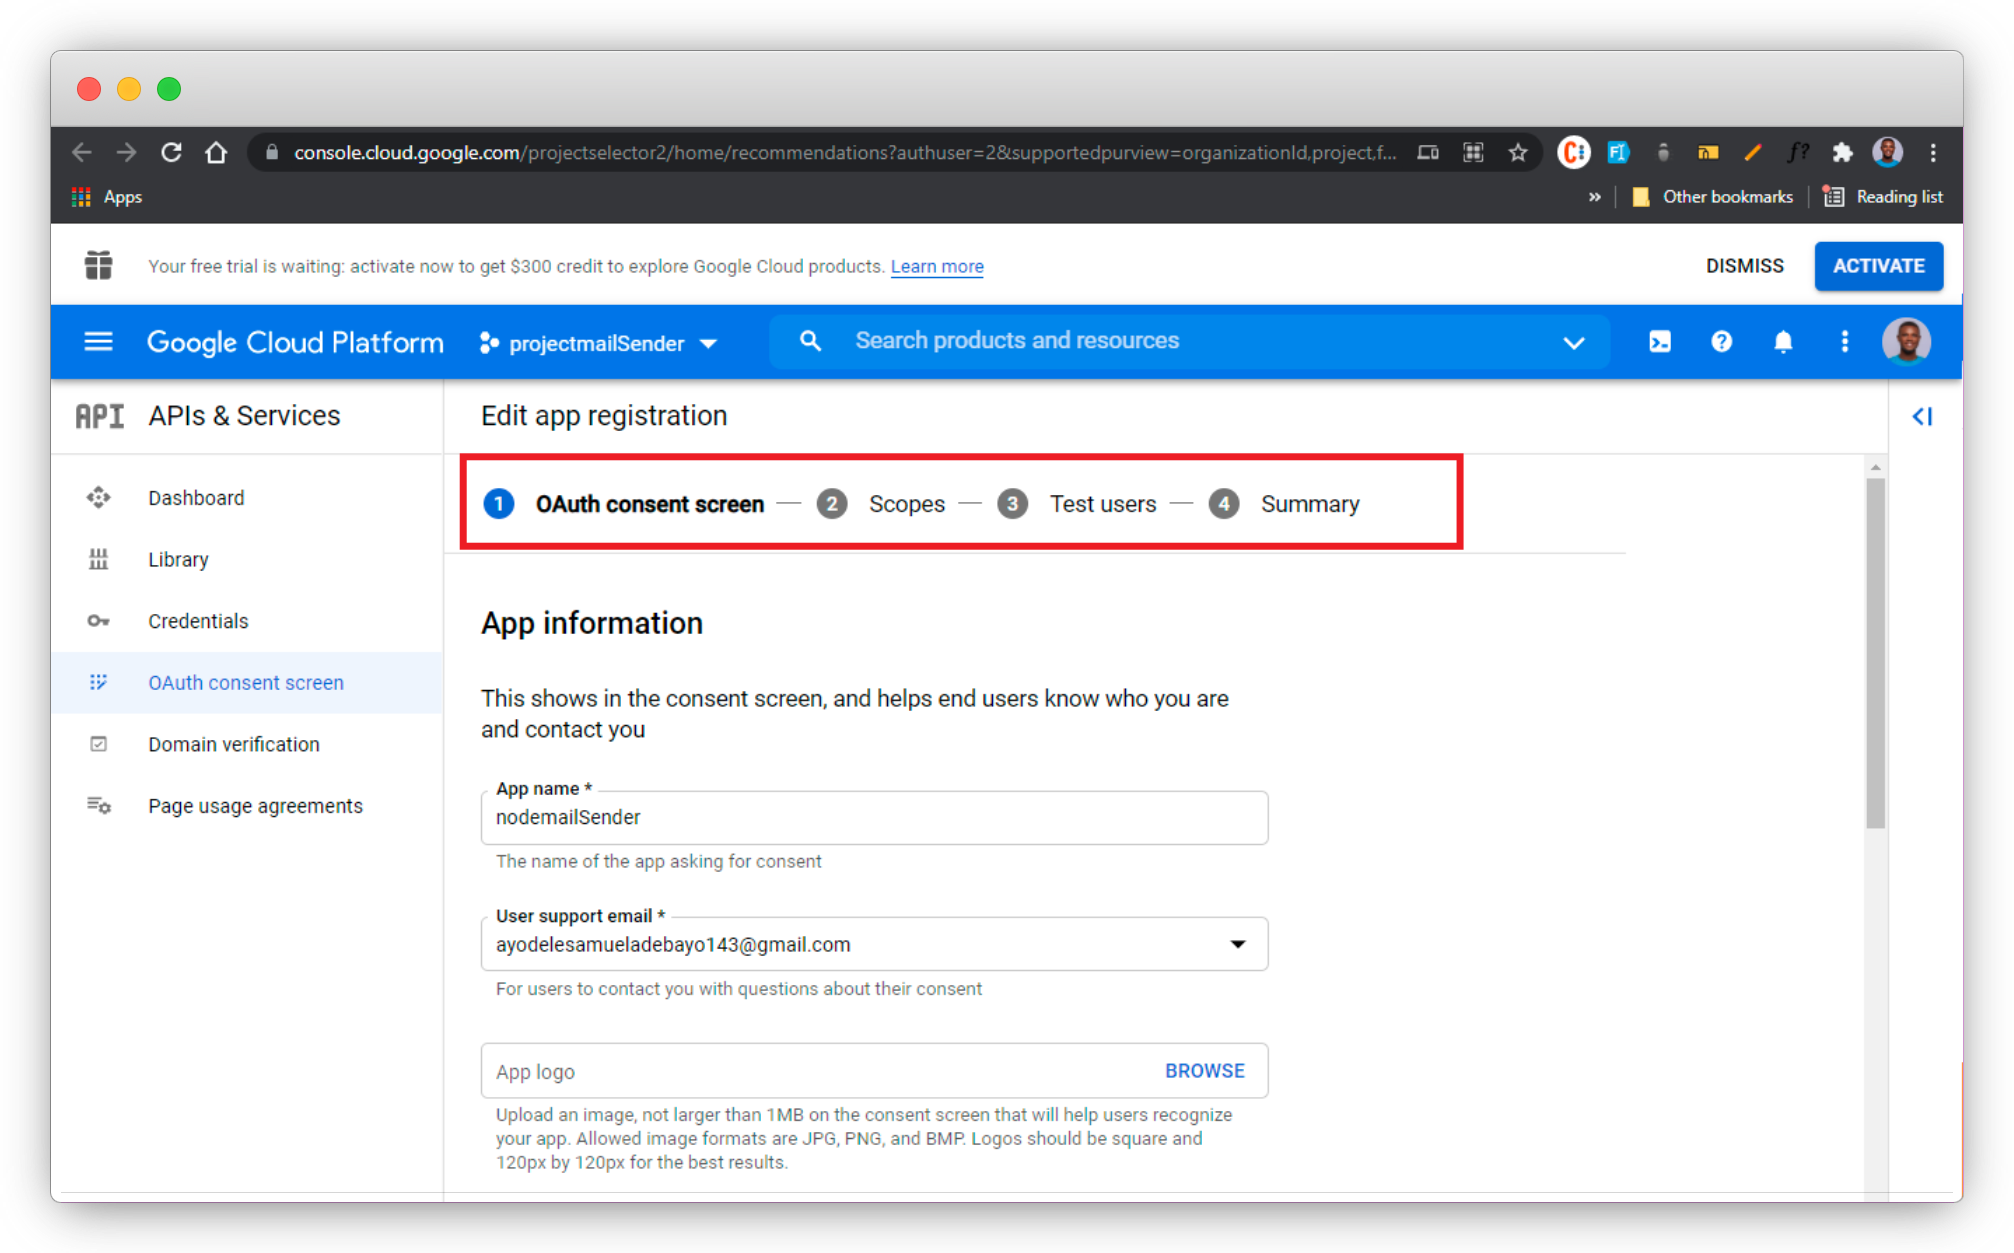Open the Other bookmarks folder
The width and height of the screenshot is (2014, 1253).
[1712, 197]
